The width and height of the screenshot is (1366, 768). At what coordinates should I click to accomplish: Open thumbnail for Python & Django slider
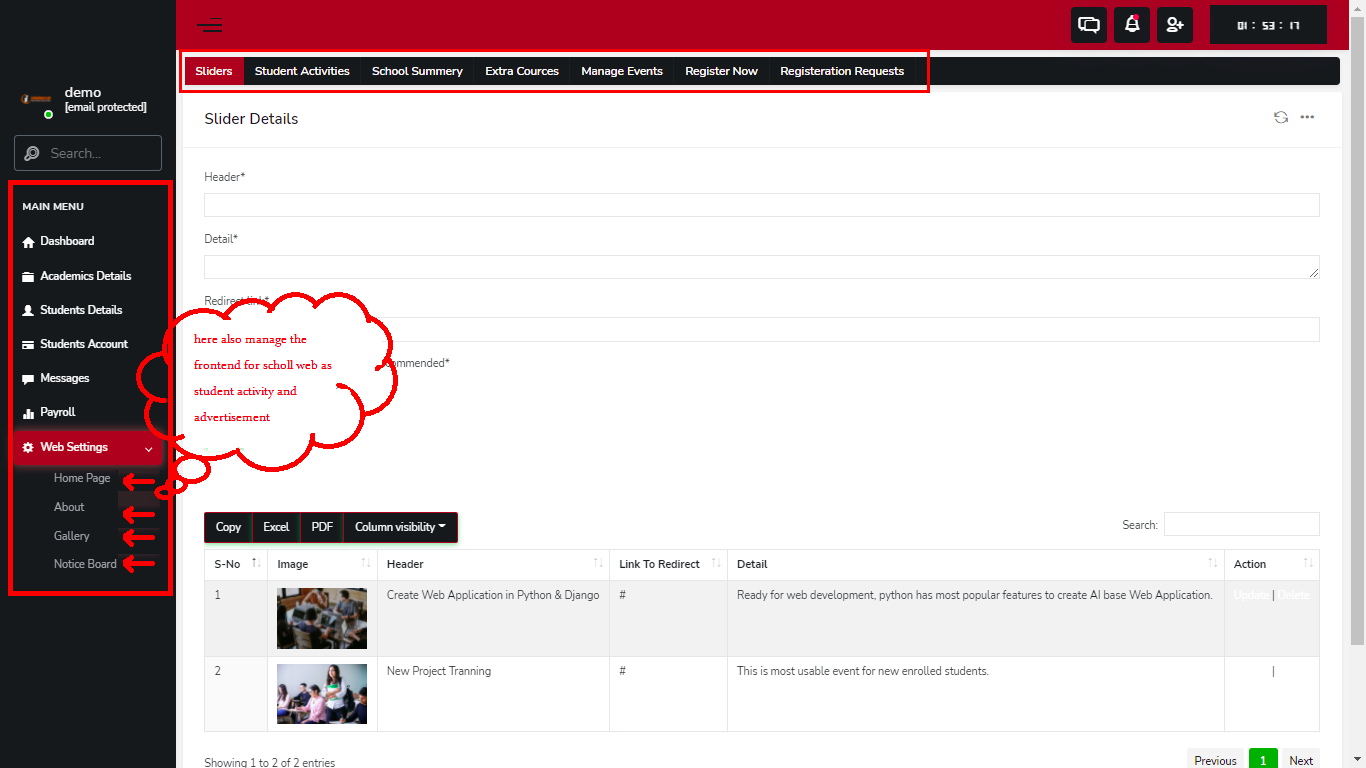click(322, 618)
